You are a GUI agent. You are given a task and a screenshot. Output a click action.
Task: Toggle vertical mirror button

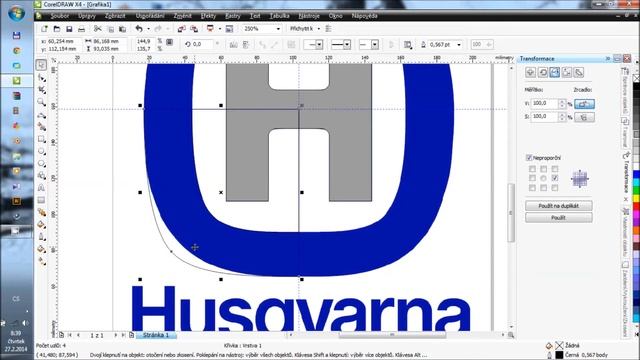(x=584, y=117)
